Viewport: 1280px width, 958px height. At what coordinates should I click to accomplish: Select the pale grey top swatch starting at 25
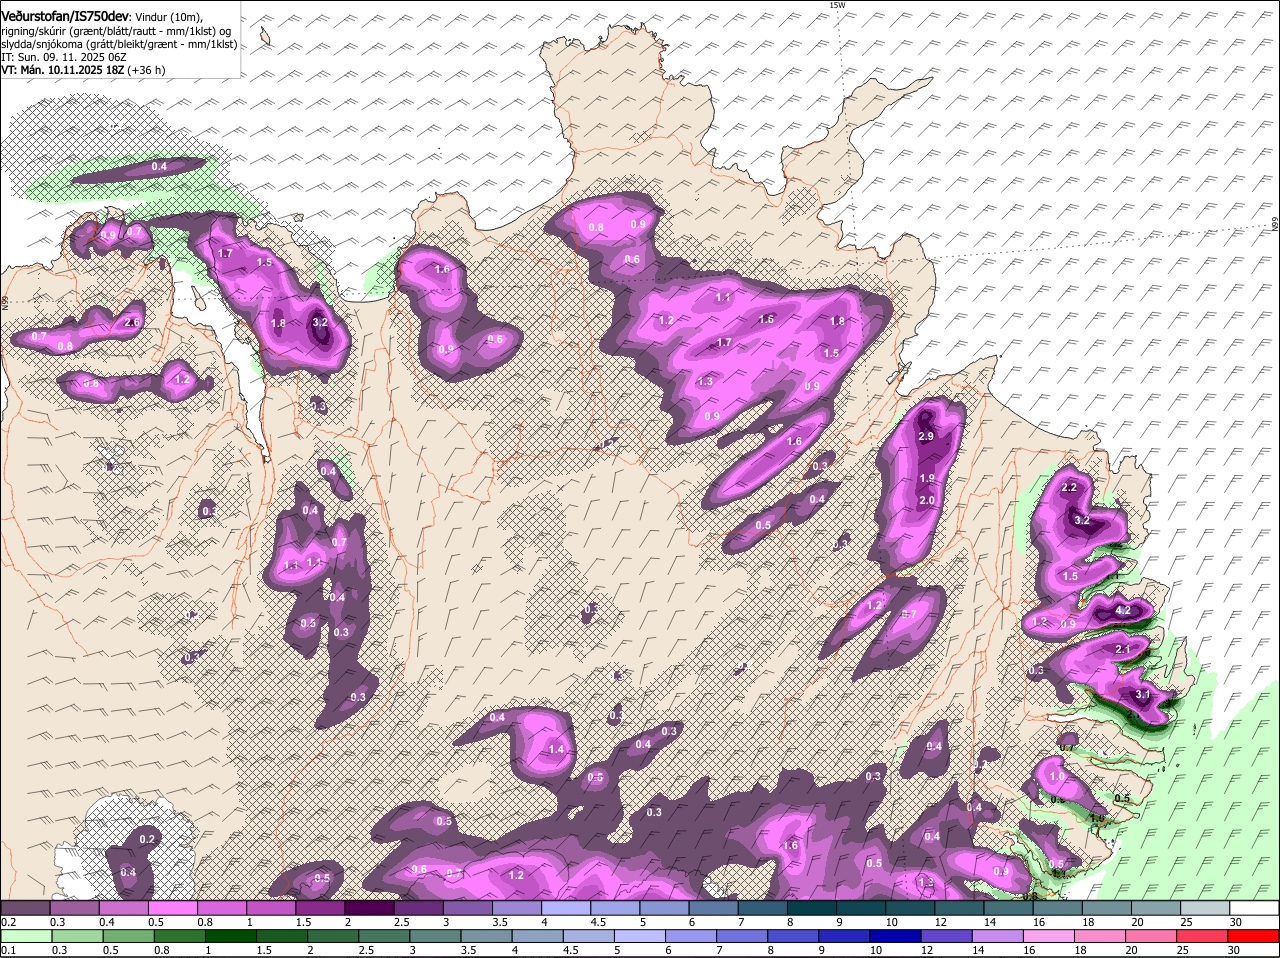point(1205,908)
